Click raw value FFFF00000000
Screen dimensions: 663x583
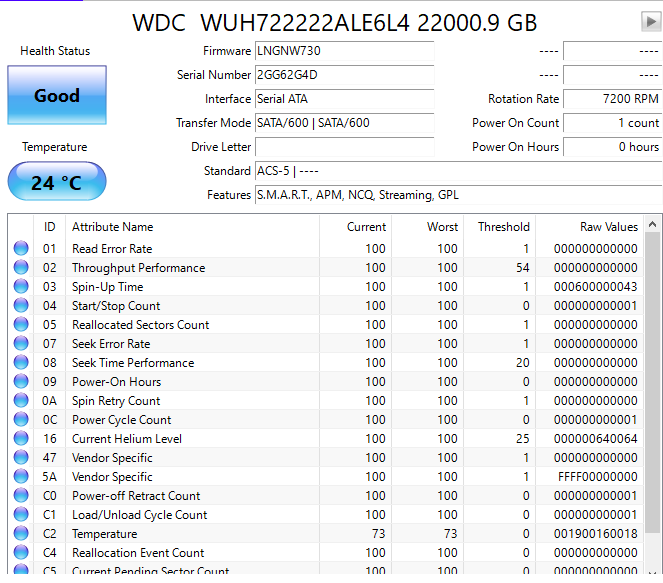point(597,477)
